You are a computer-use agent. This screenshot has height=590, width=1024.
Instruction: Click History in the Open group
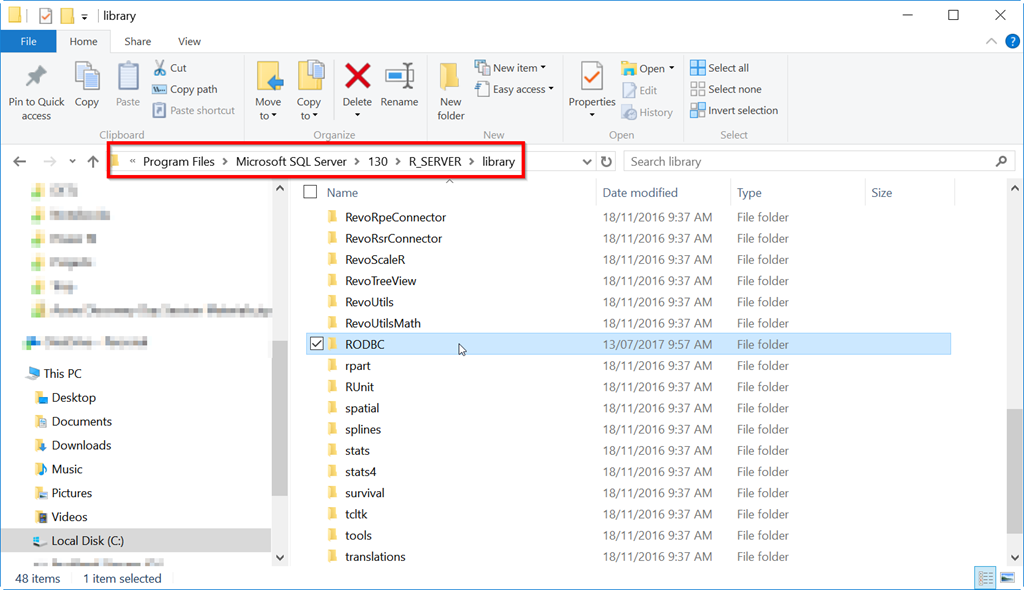click(648, 112)
